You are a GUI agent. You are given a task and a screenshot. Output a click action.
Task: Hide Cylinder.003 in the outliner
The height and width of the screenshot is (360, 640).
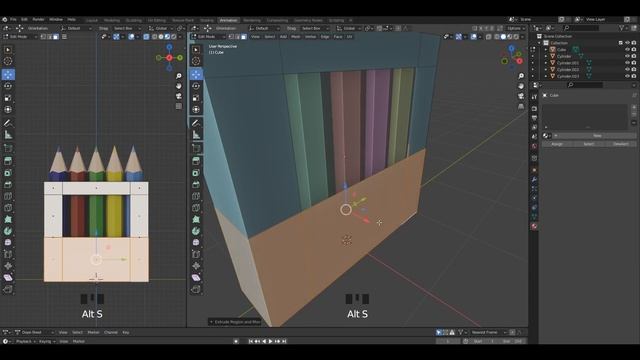627,76
